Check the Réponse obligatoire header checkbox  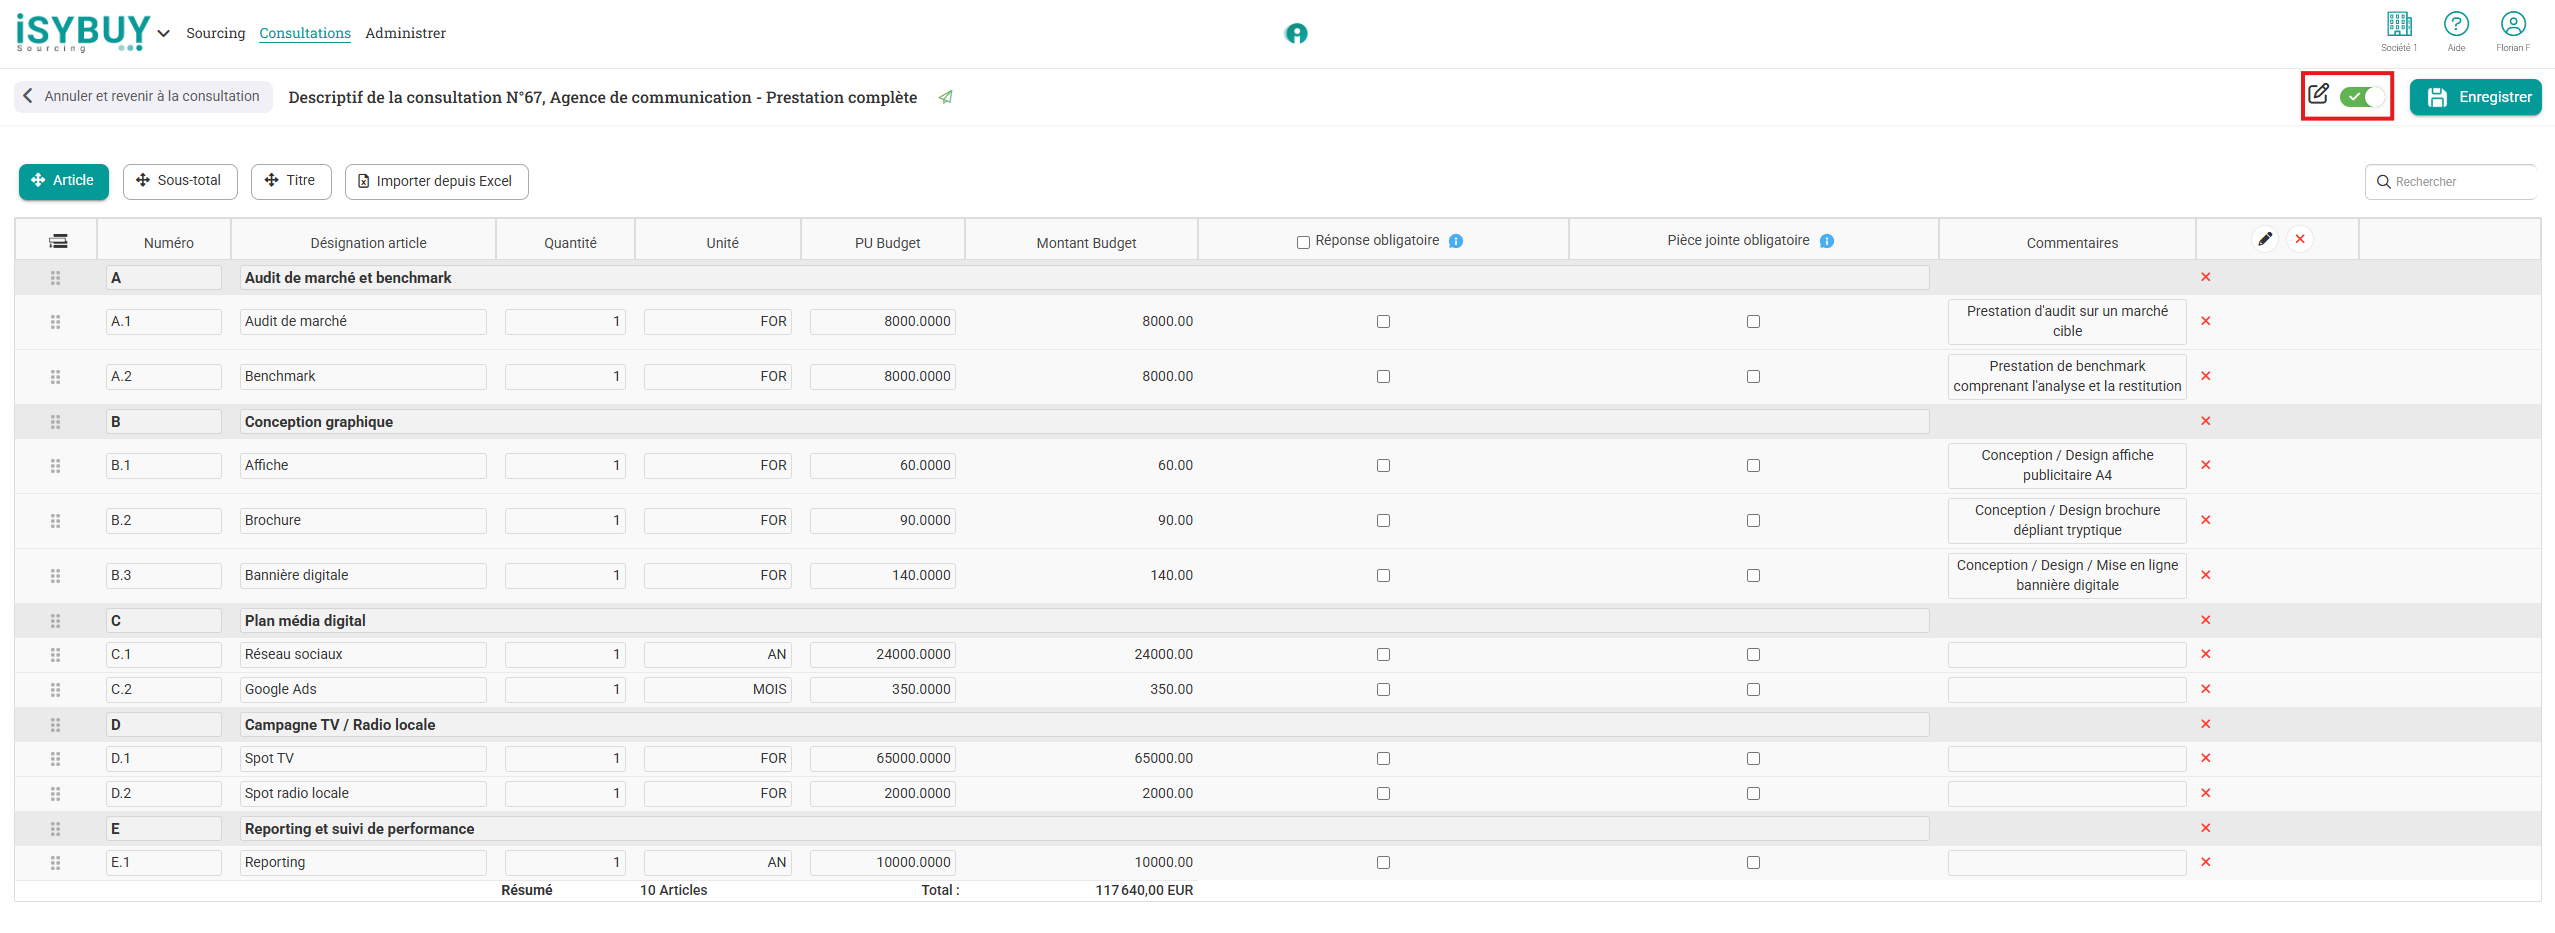(1303, 242)
